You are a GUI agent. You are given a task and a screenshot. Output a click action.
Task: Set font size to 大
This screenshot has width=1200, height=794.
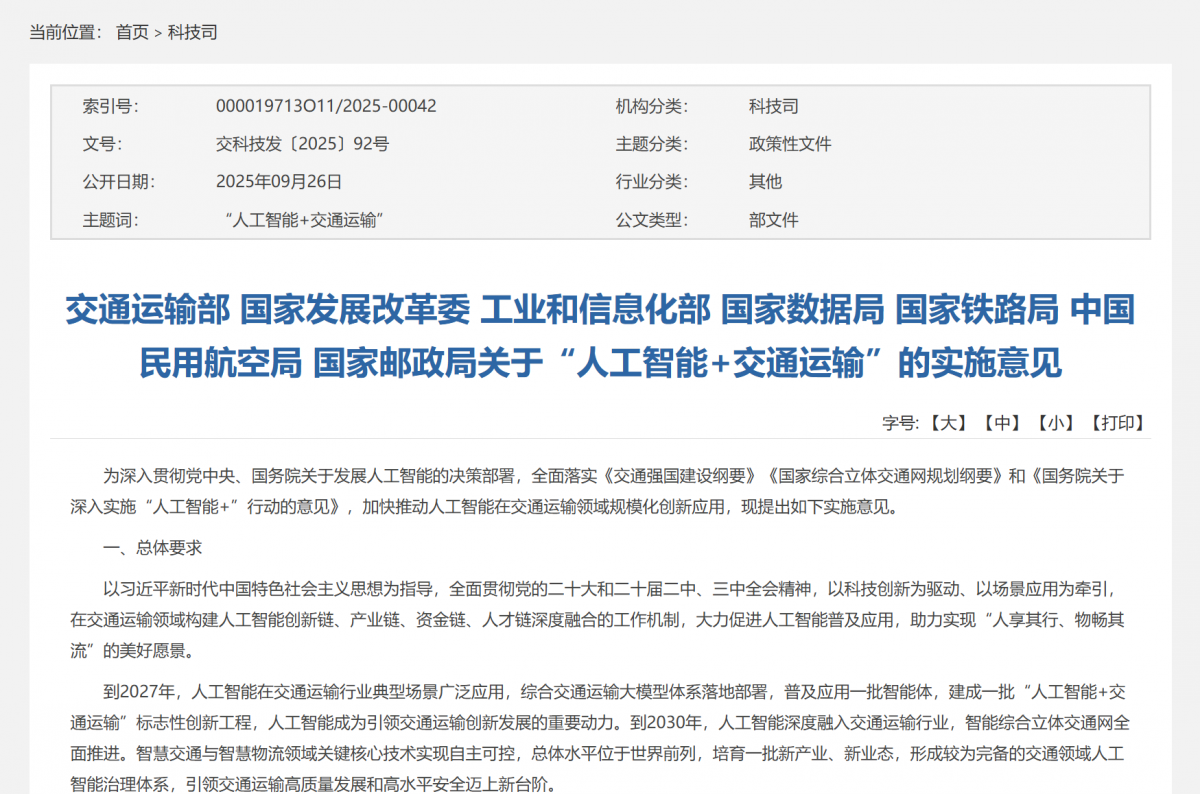click(947, 422)
